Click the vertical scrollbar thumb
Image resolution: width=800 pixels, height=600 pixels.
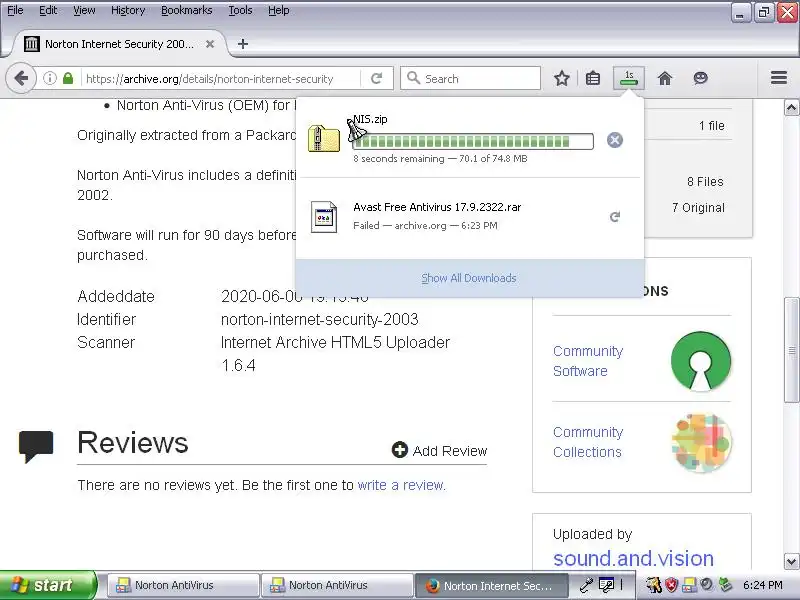coord(791,350)
